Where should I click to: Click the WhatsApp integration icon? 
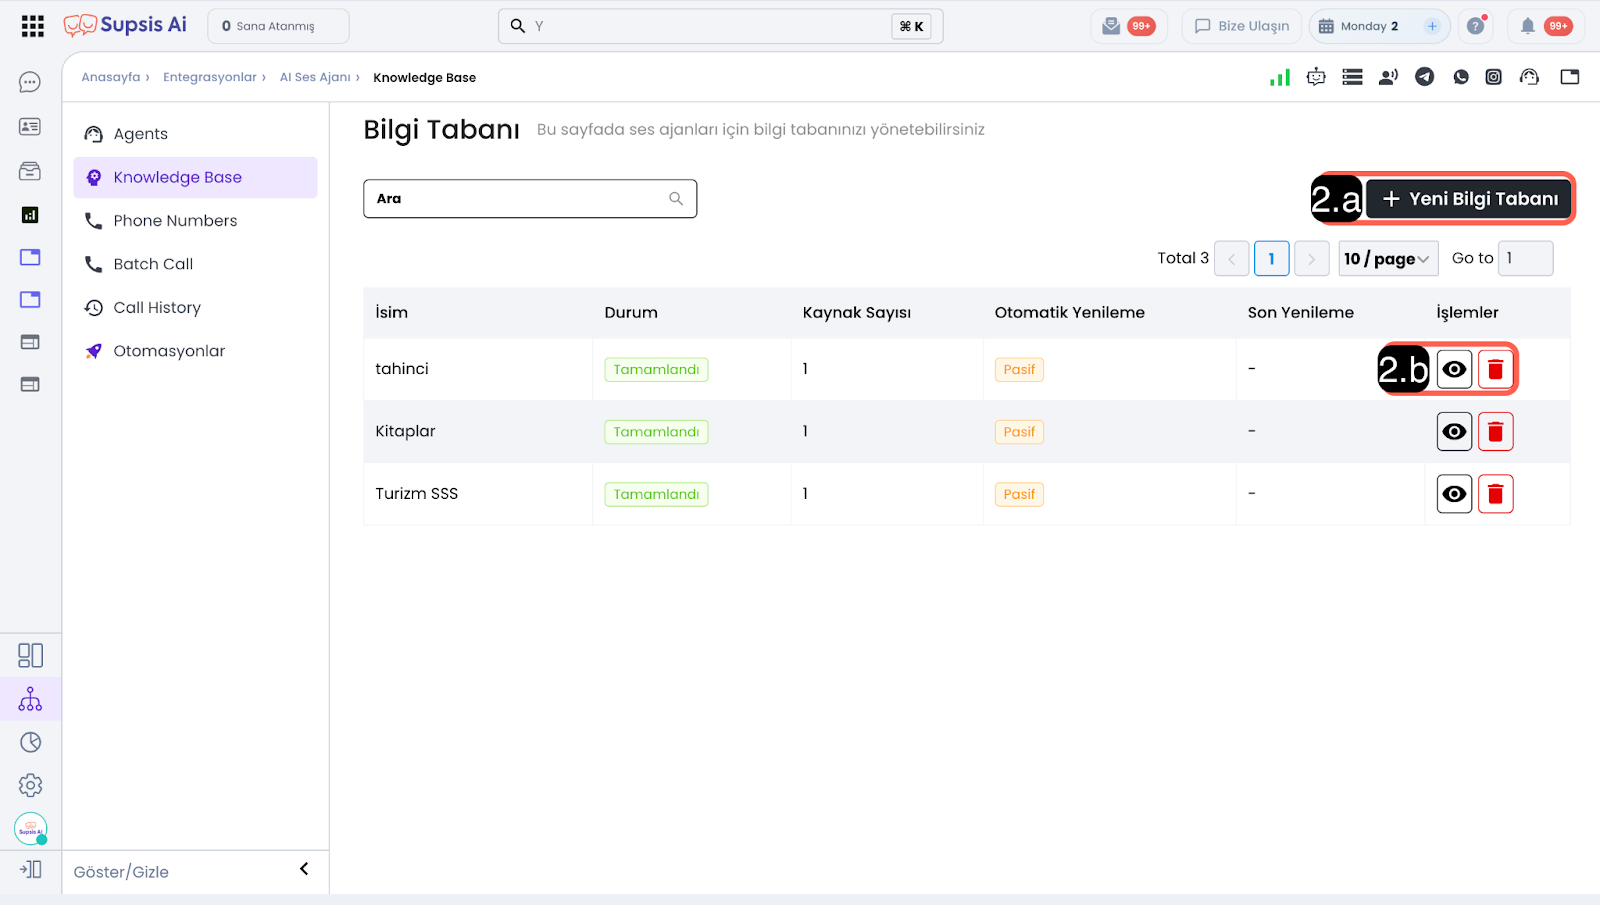coord(1461,77)
